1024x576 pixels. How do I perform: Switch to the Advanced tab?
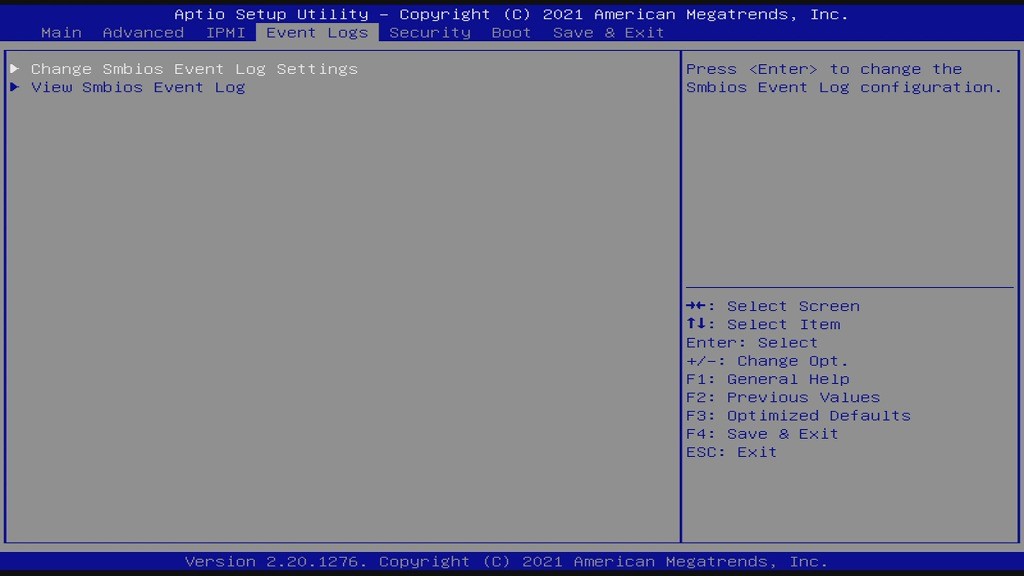(143, 33)
